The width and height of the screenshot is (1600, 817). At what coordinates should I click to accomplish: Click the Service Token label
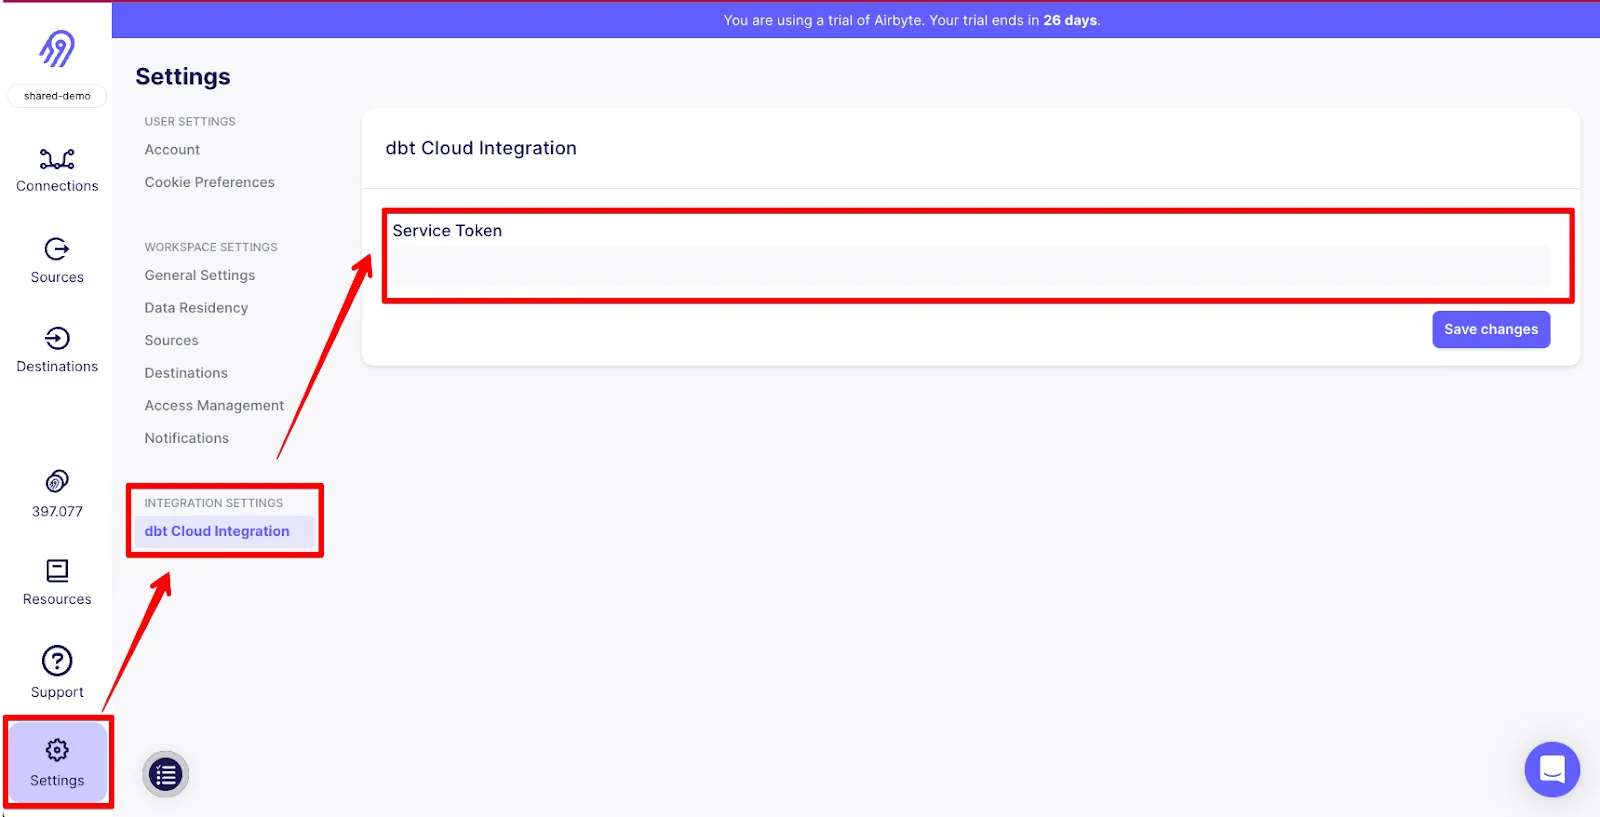(447, 231)
